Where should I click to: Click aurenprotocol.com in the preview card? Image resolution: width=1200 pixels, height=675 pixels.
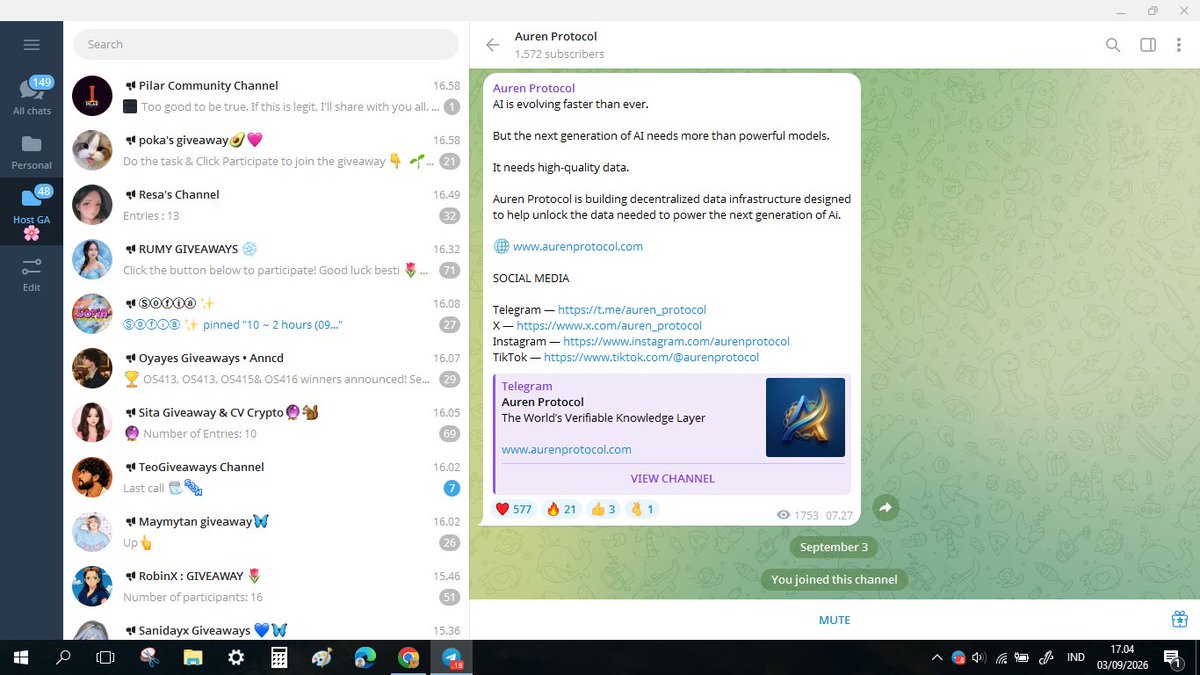(x=566, y=449)
